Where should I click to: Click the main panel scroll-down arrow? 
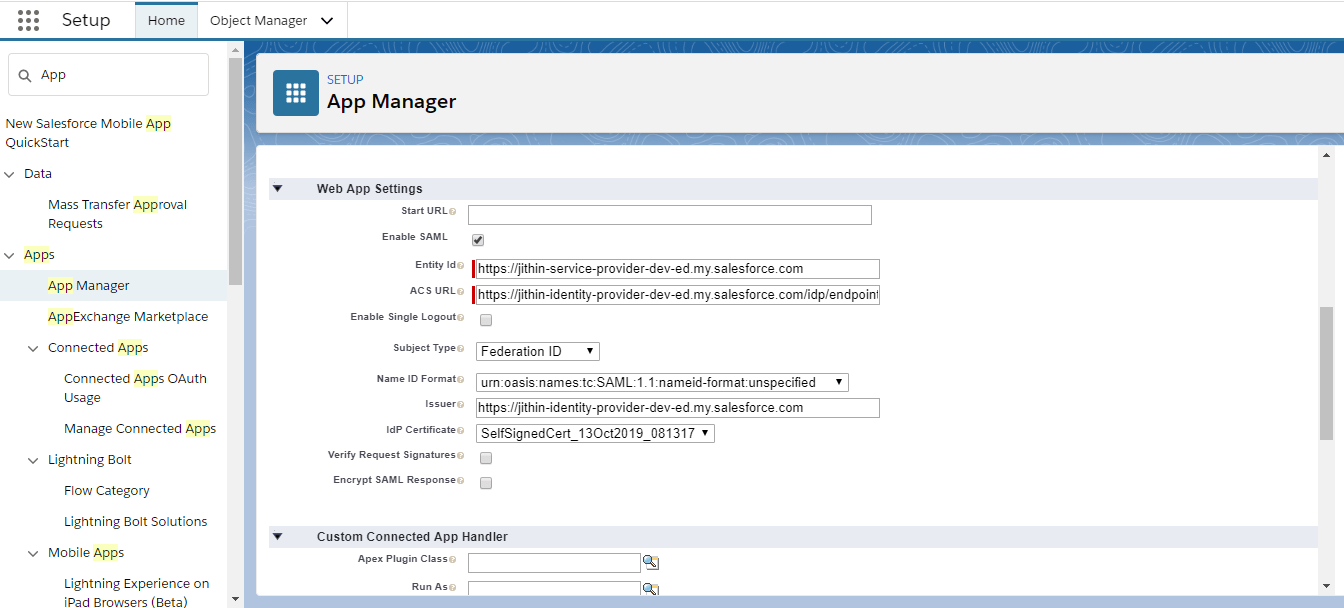pos(1327,586)
